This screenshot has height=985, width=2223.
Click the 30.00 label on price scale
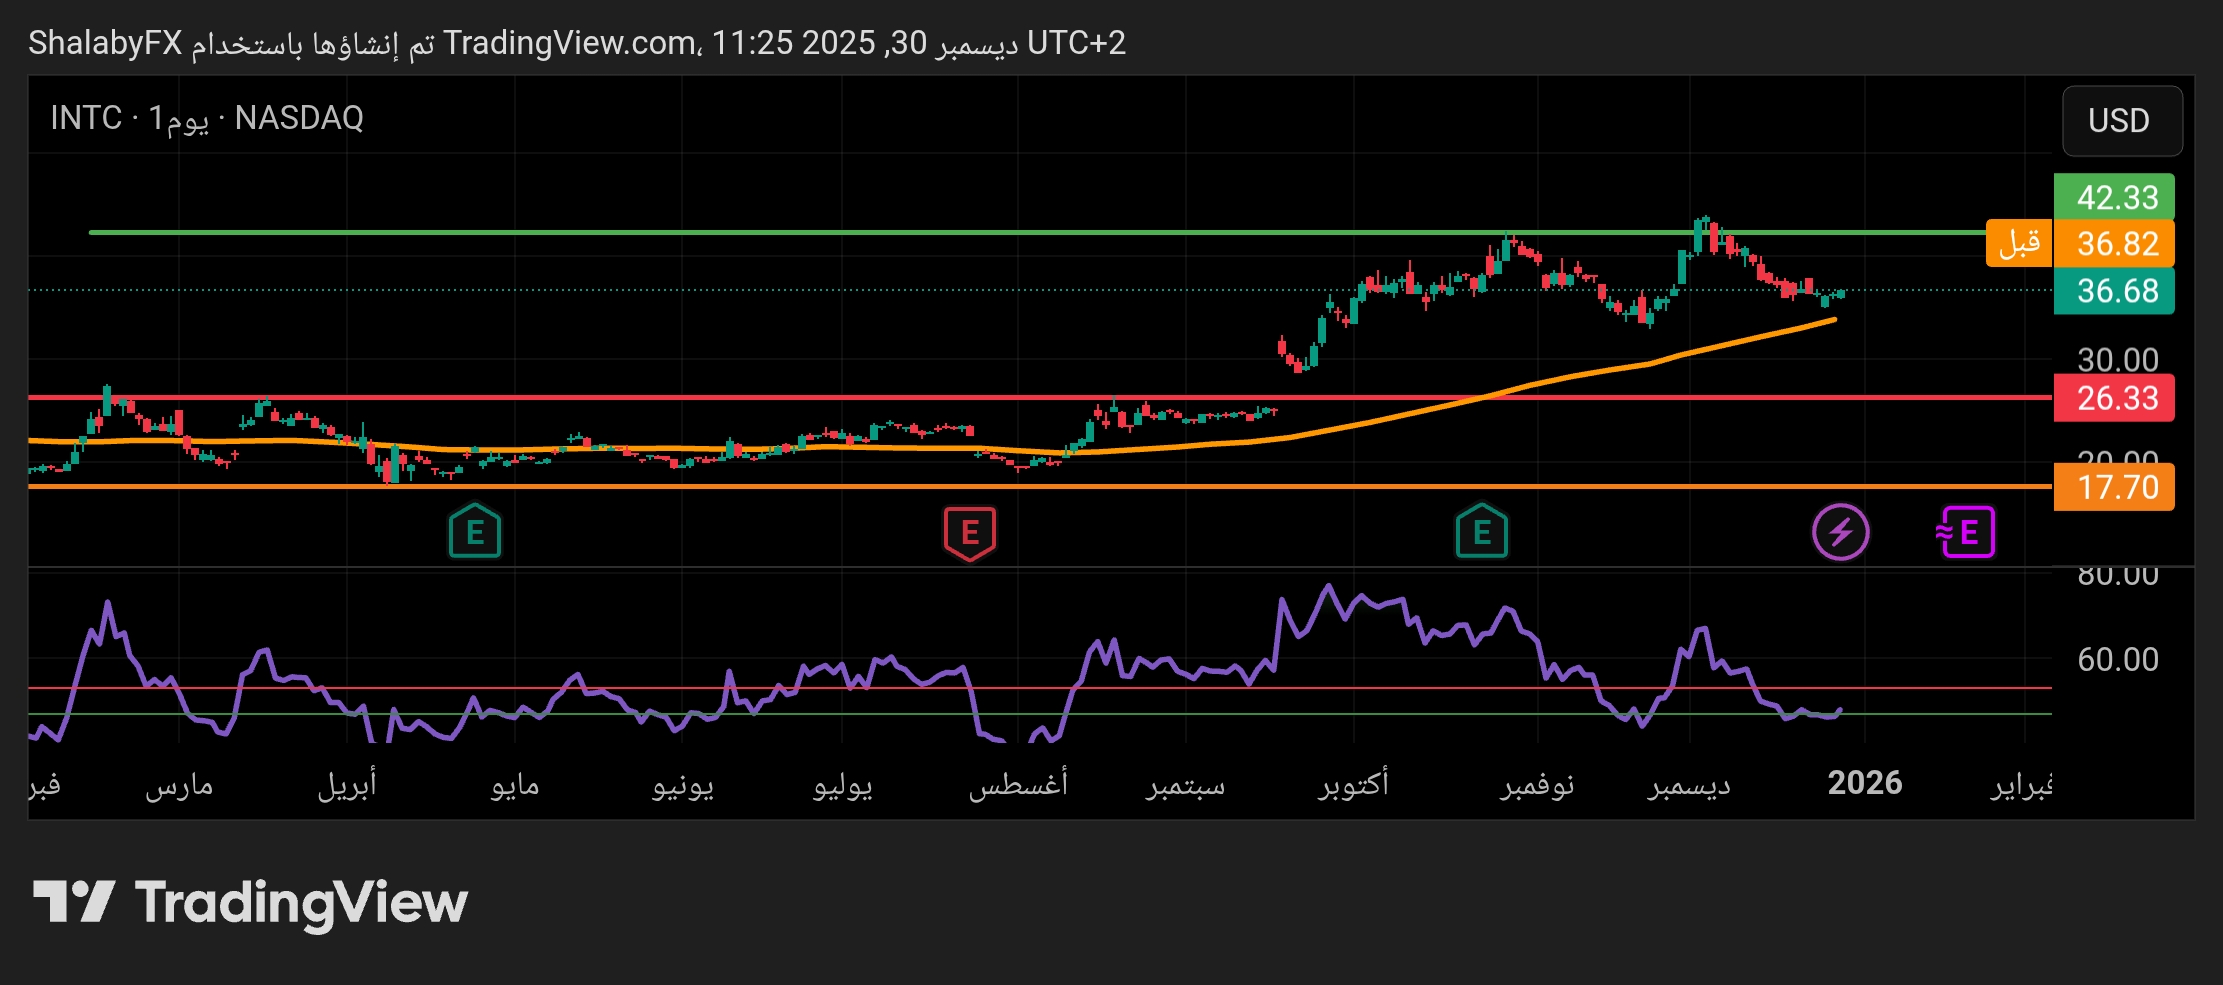click(2117, 360)
